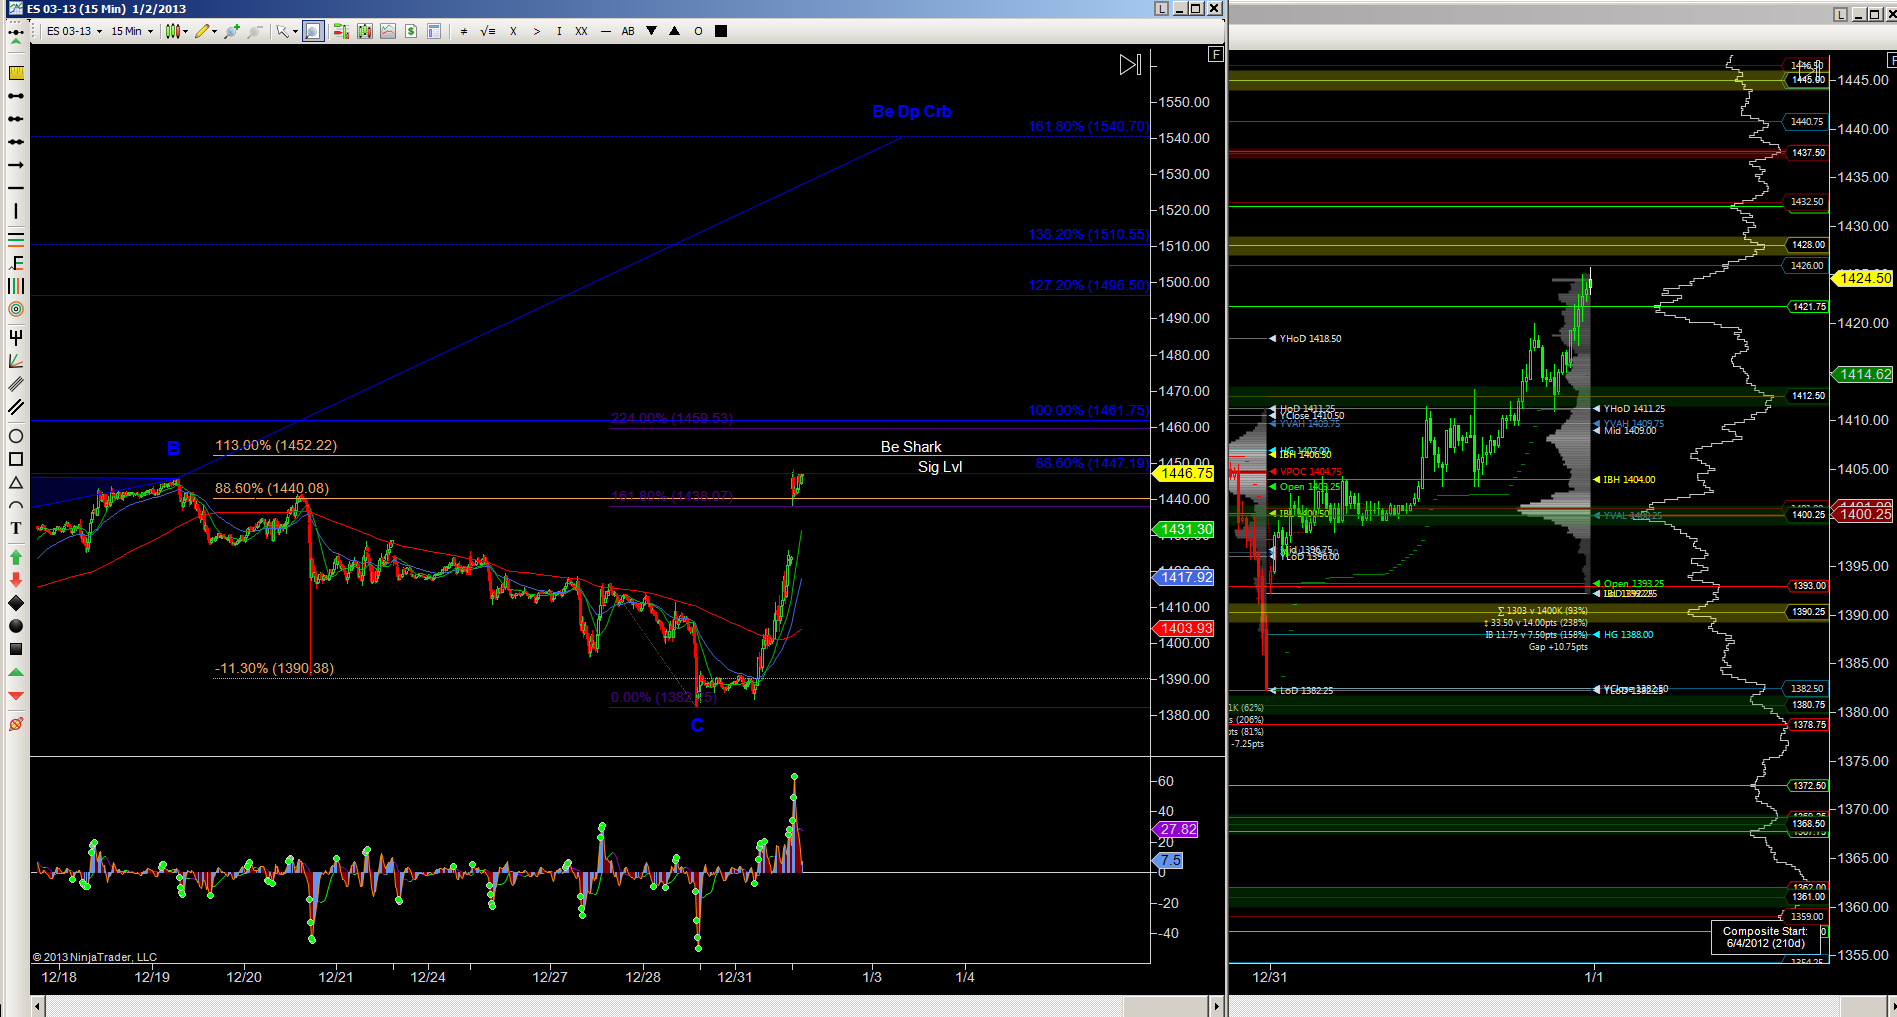The image size is (1897, 1017).
Task: Click the horizontal scrollbar right arrow
Action: coord(1217,1005)
